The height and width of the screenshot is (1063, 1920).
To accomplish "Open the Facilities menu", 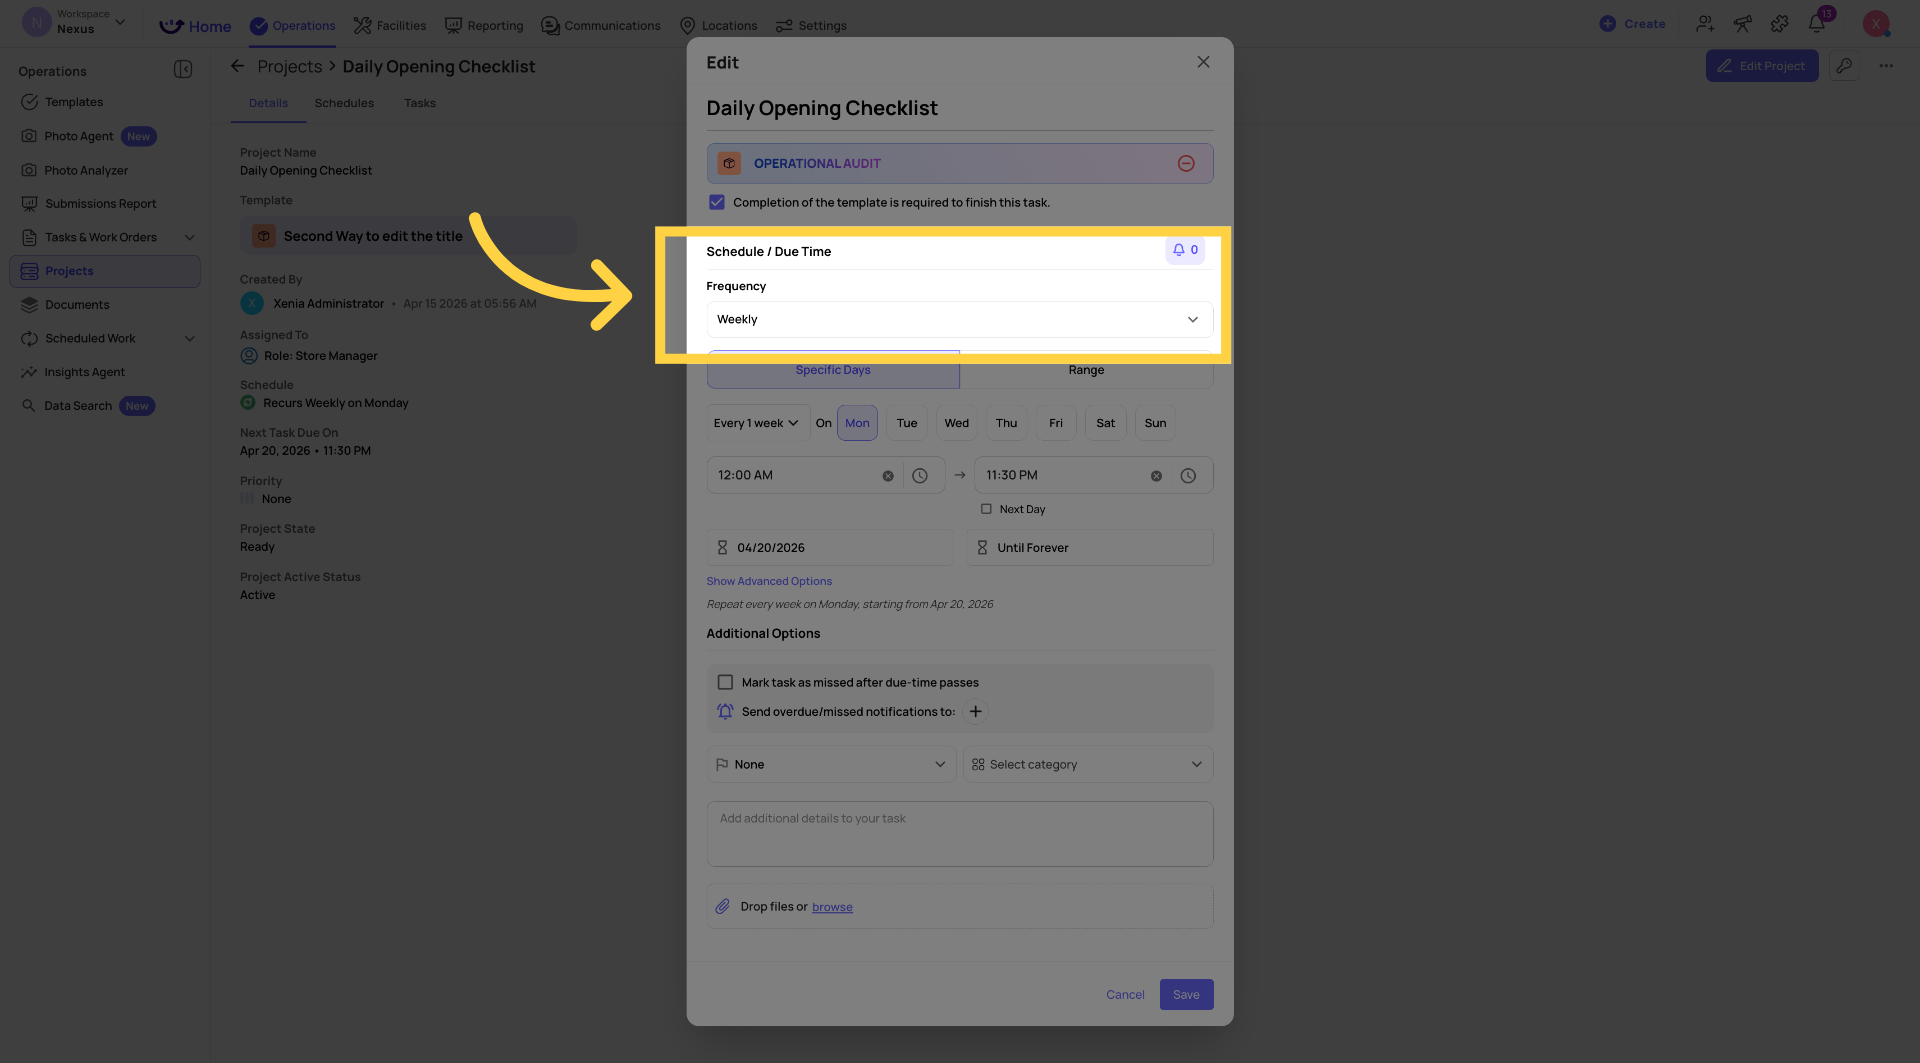I will [x=390, y=25].
